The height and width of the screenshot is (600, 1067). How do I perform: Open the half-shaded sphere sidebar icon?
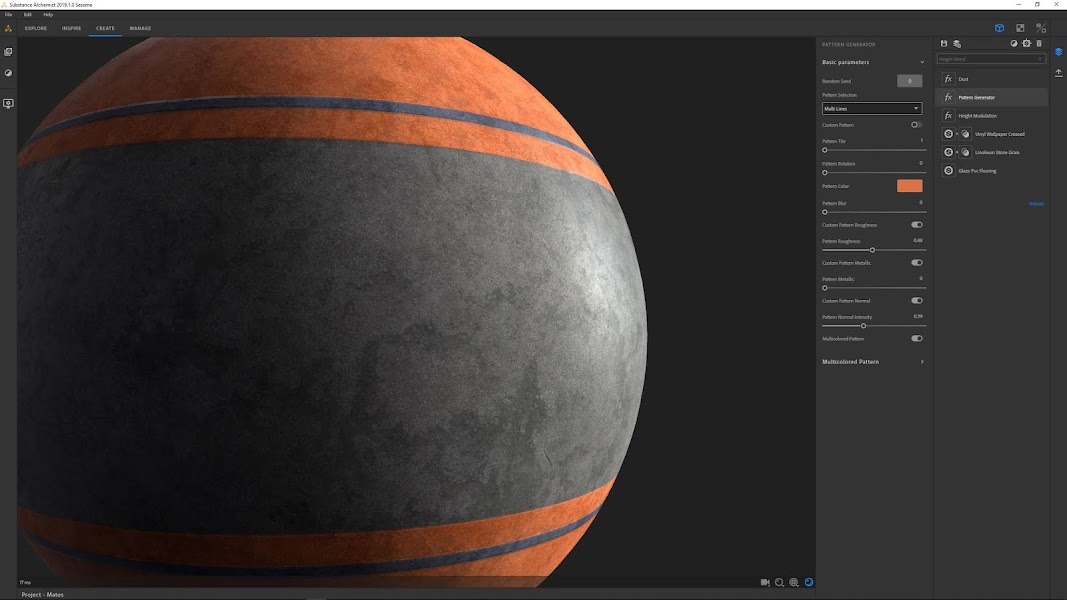[8, 73]
